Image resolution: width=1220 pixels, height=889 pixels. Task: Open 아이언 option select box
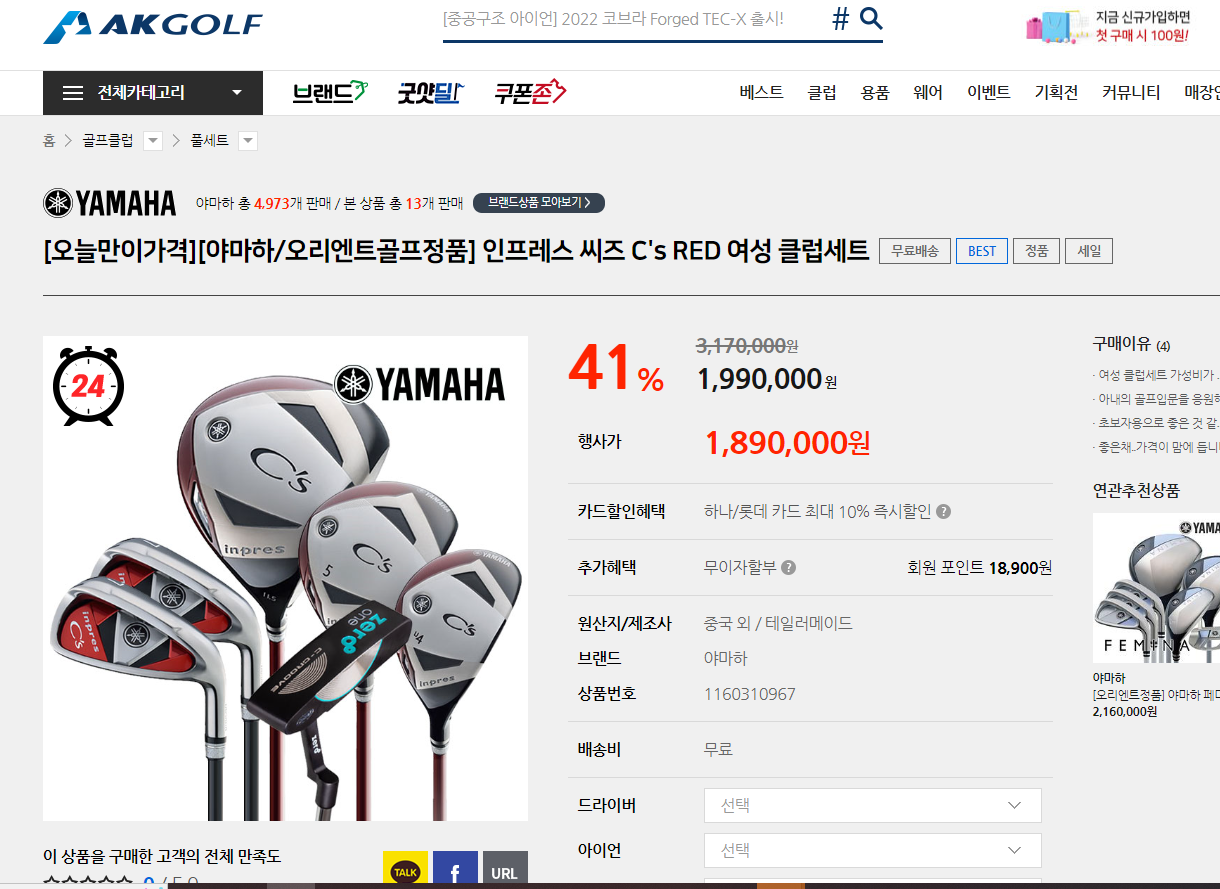(873, 850)
